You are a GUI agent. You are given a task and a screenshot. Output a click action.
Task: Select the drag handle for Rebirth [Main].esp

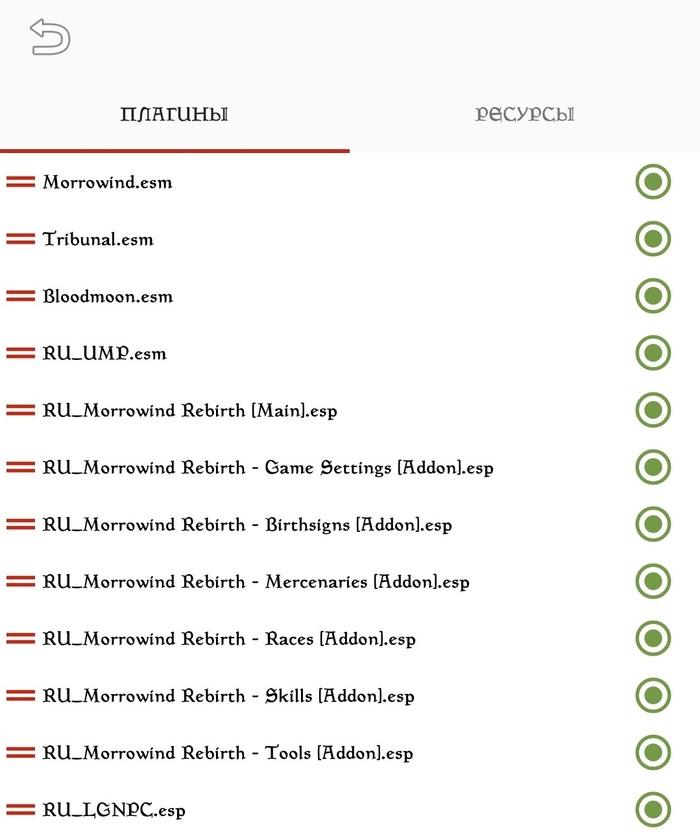pos(21,410)
